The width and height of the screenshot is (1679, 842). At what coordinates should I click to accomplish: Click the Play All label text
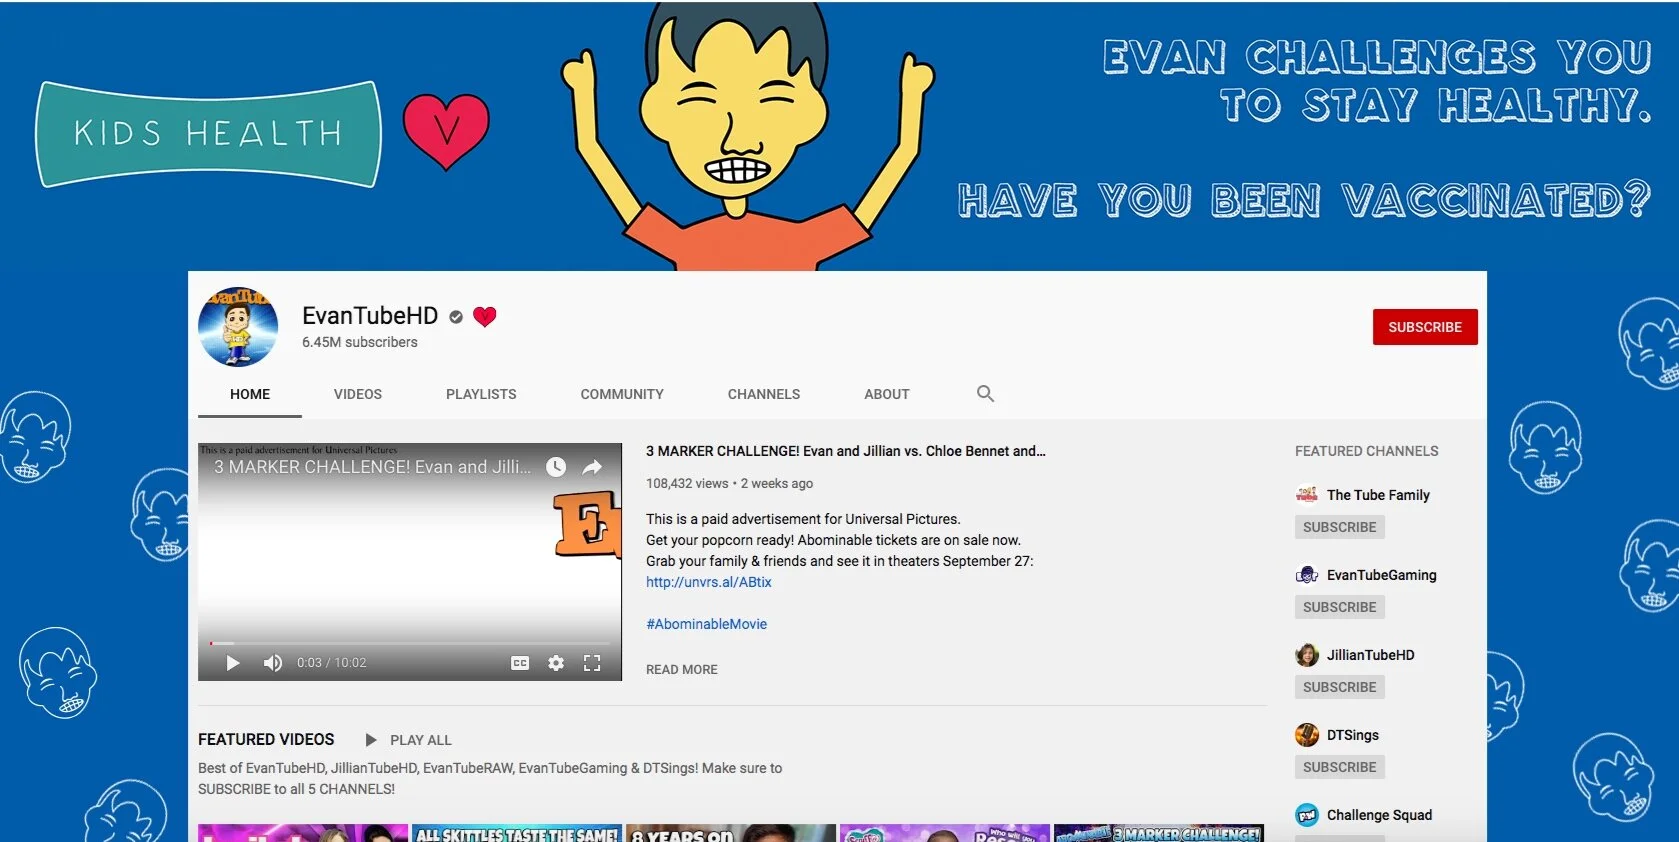421,740
